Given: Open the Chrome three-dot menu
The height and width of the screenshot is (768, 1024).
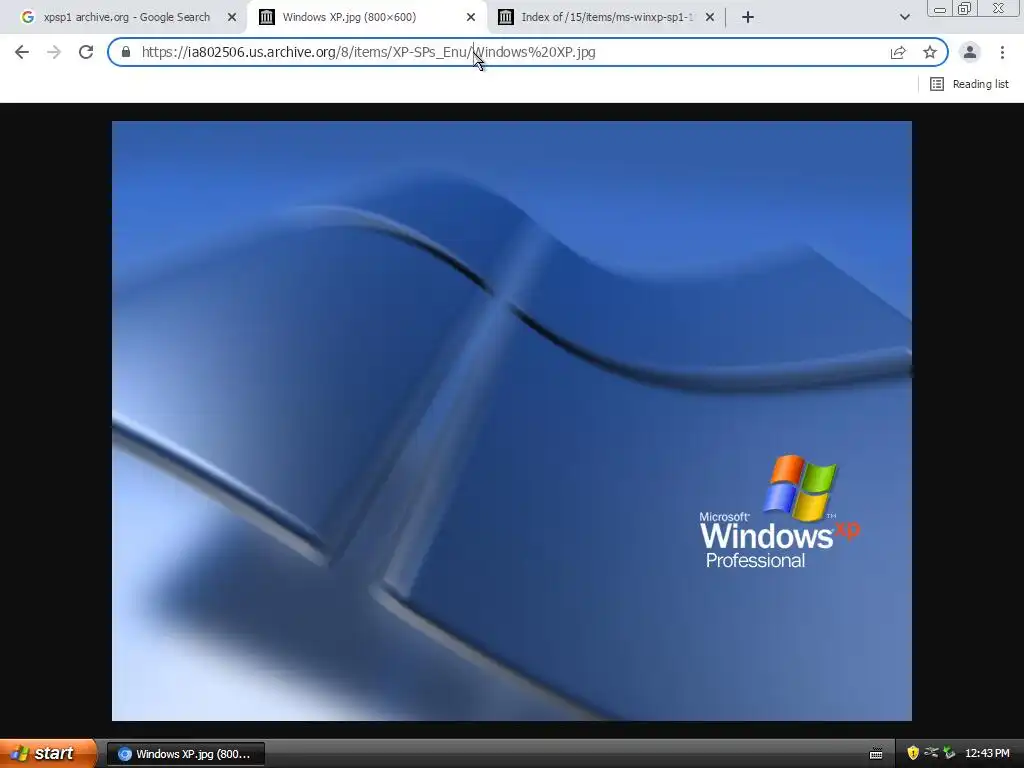Looking at the screenshot, I should 1002,52.
